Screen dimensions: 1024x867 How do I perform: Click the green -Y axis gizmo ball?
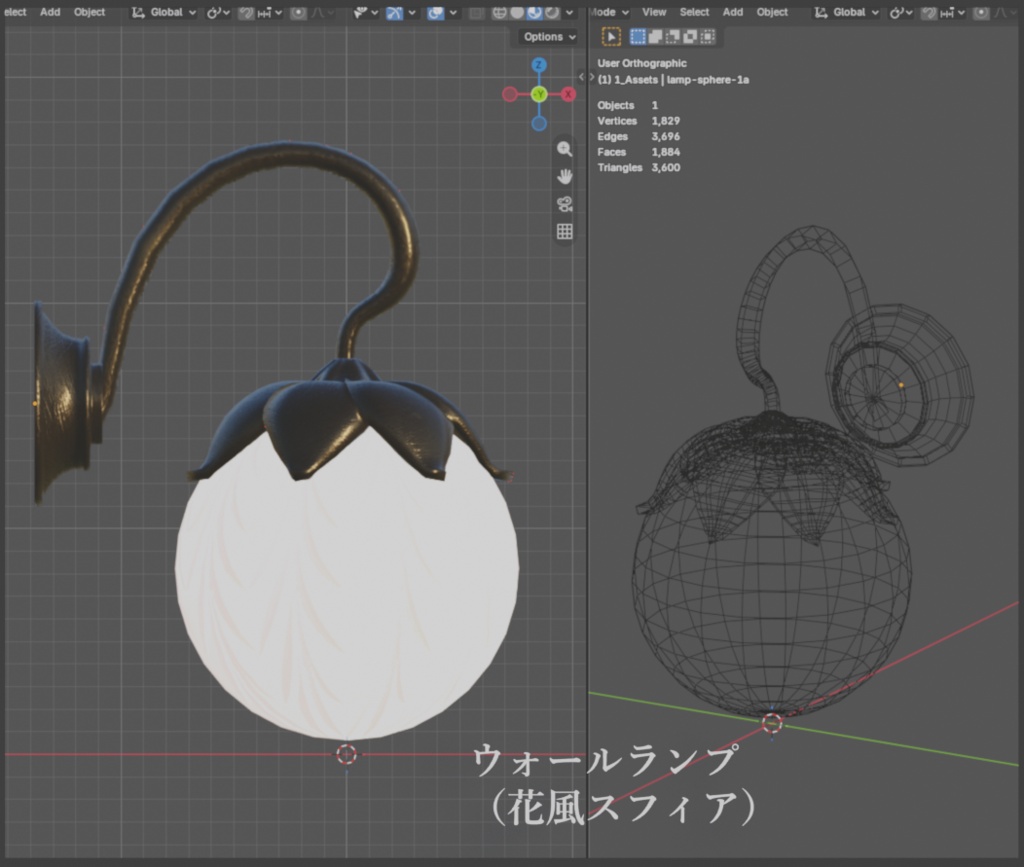click(x=539, y=95)
